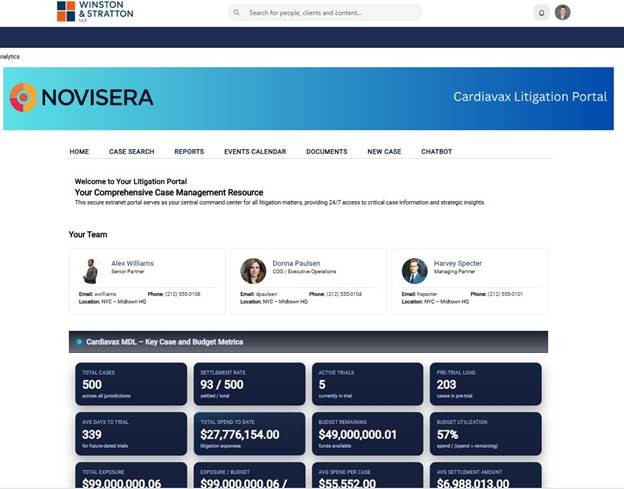
Task: Select the Settlement Rate 93 / 500 card
Action: point(250,384)
